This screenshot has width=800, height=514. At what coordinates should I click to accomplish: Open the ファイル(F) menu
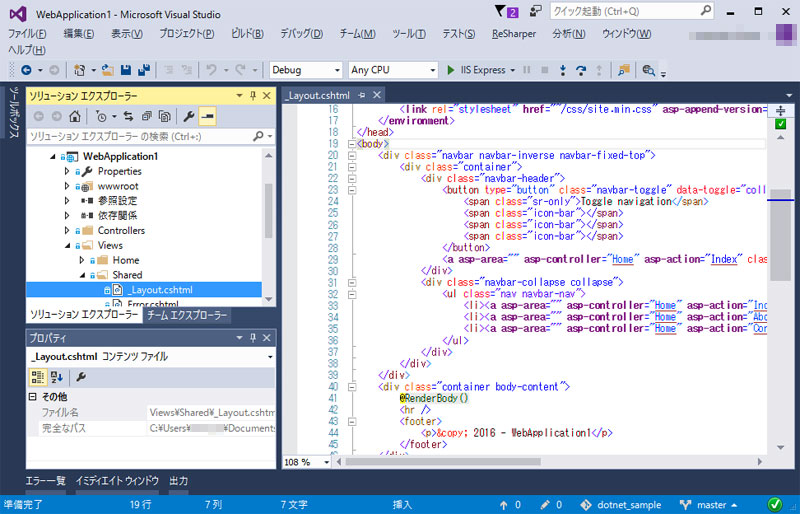pos(27,34)
